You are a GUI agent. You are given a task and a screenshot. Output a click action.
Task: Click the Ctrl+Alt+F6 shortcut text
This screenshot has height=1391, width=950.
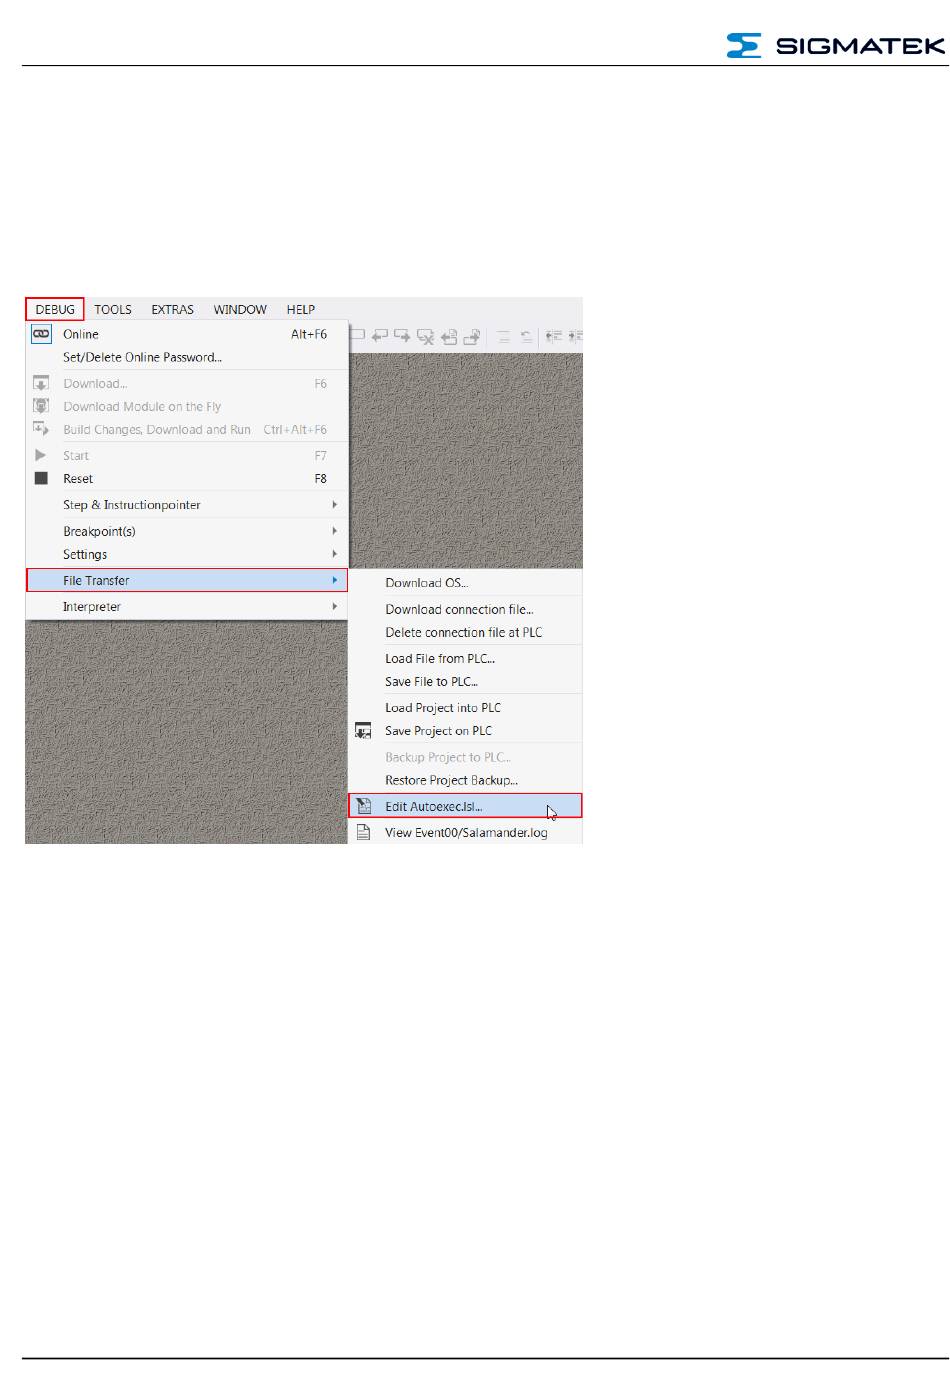[x=295, y=429]
